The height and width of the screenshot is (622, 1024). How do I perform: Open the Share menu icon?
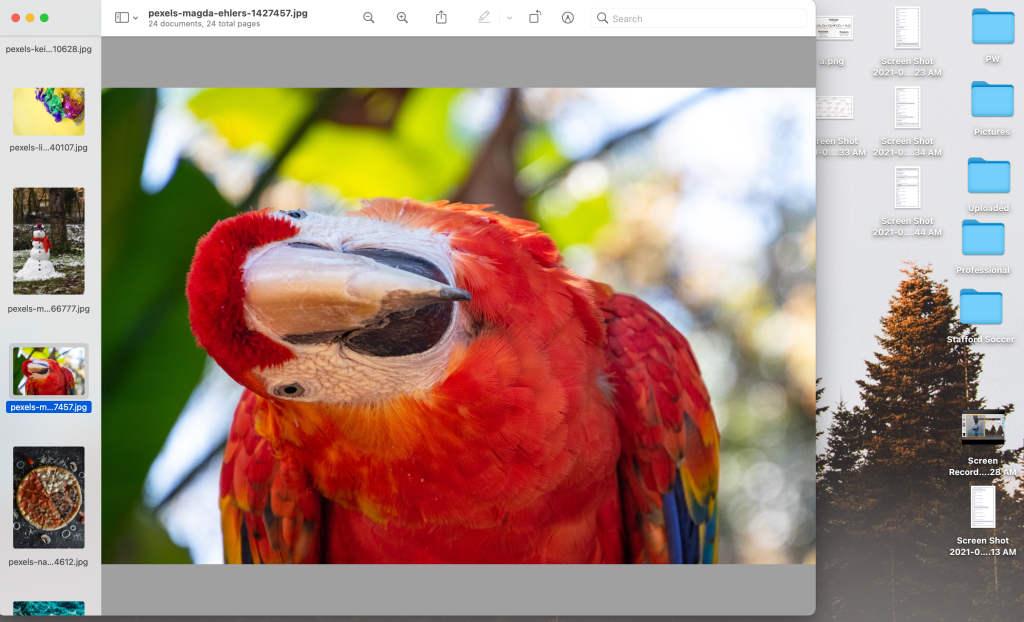click(x=441, y=18)
